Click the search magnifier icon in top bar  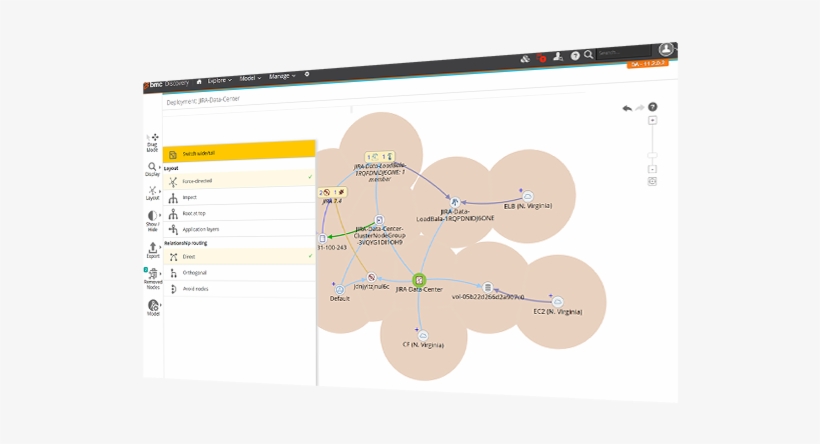(x=588, y=54)
